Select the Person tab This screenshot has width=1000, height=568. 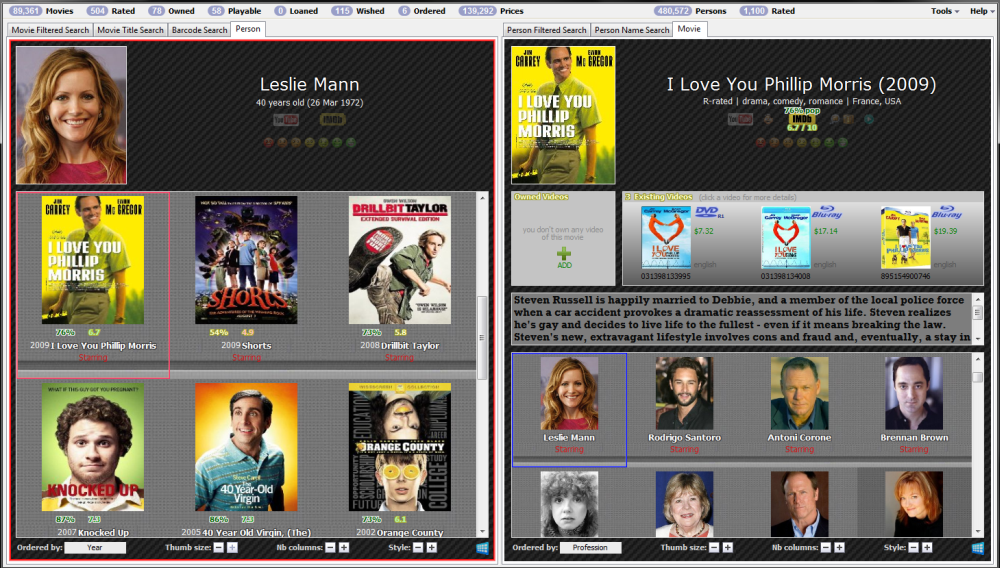(x=247, y=29)
